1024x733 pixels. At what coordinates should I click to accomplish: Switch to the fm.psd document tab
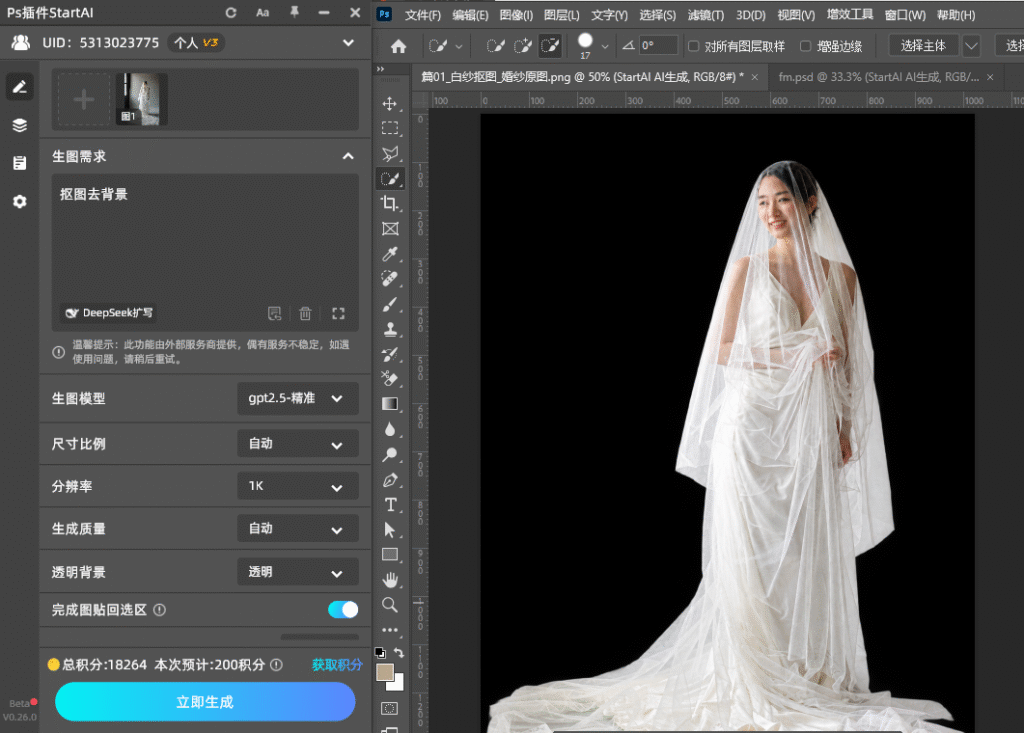coord(878,77)
